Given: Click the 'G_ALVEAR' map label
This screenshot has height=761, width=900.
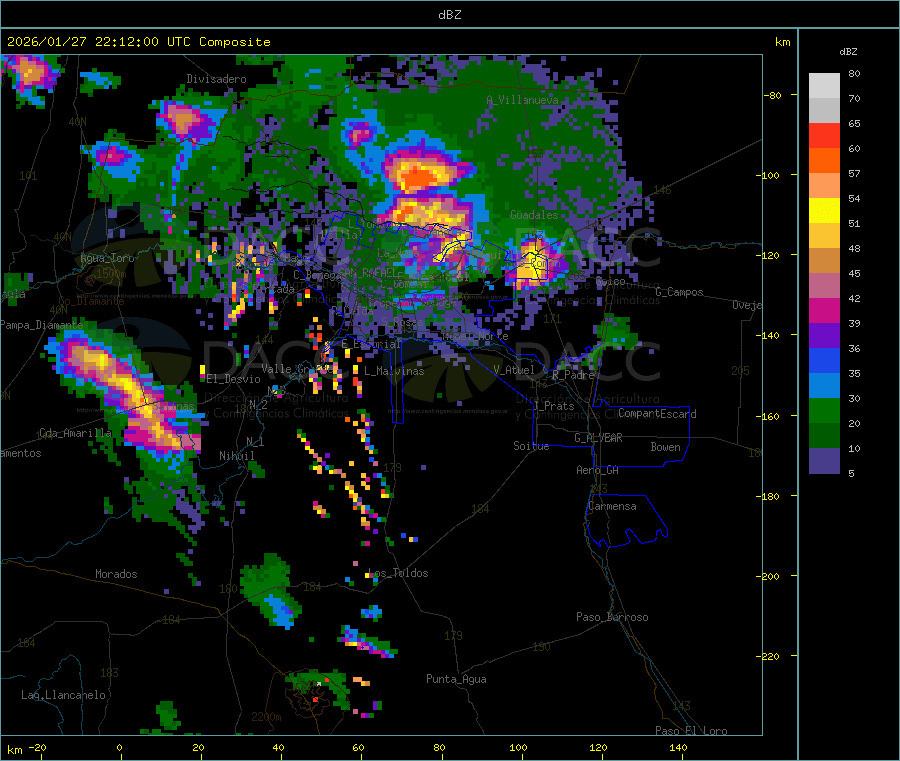Looking at the screenshot, I should pyautogui.click(x=598, y=438).
